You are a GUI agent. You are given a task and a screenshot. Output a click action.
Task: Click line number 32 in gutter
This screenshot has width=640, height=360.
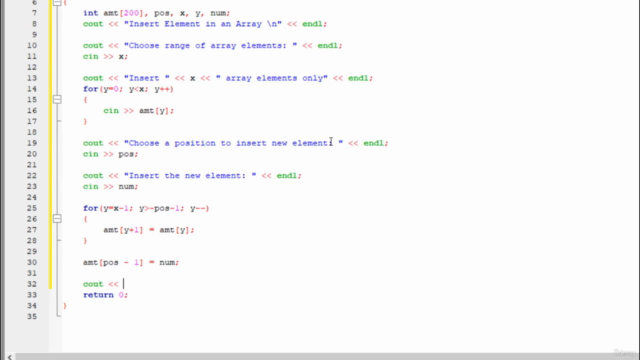(x=32, y=284)
